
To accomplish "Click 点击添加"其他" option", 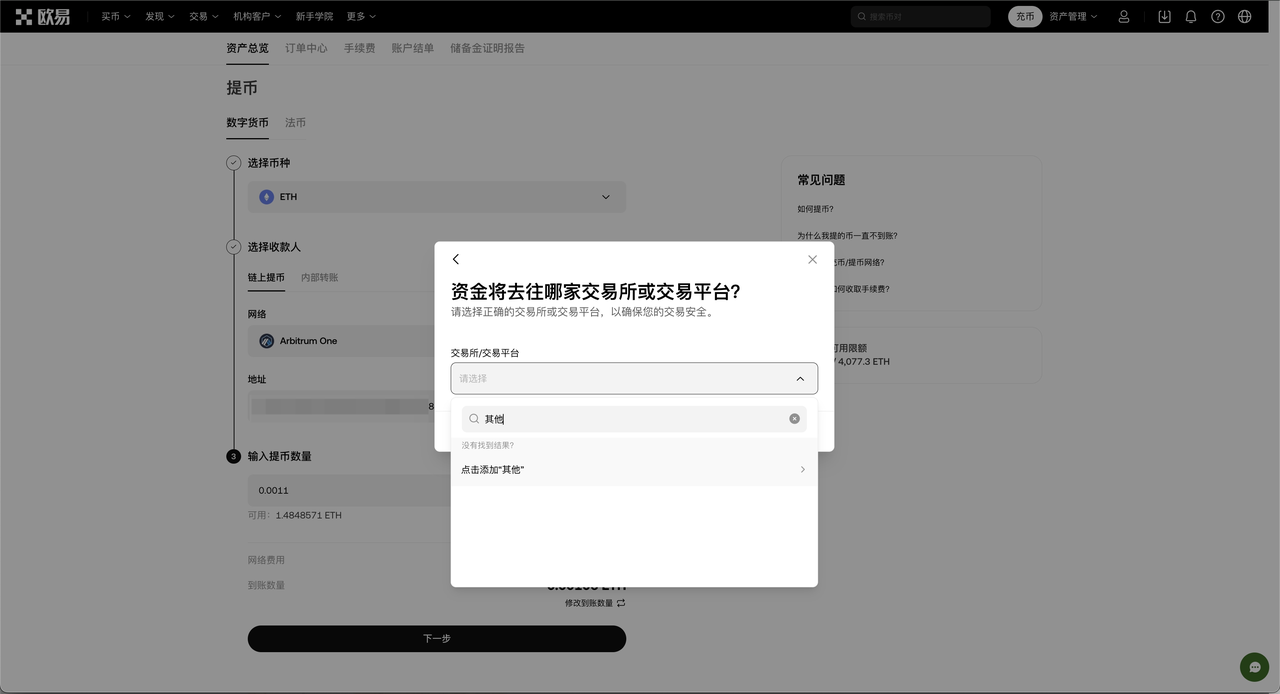I will click(x=634, y=469).
